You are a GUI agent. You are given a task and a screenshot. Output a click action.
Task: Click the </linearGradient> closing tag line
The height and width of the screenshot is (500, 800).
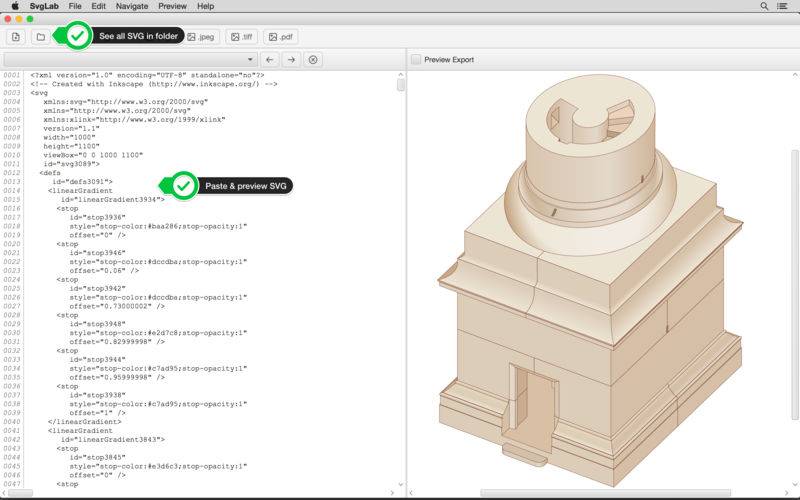click(85, 421)
